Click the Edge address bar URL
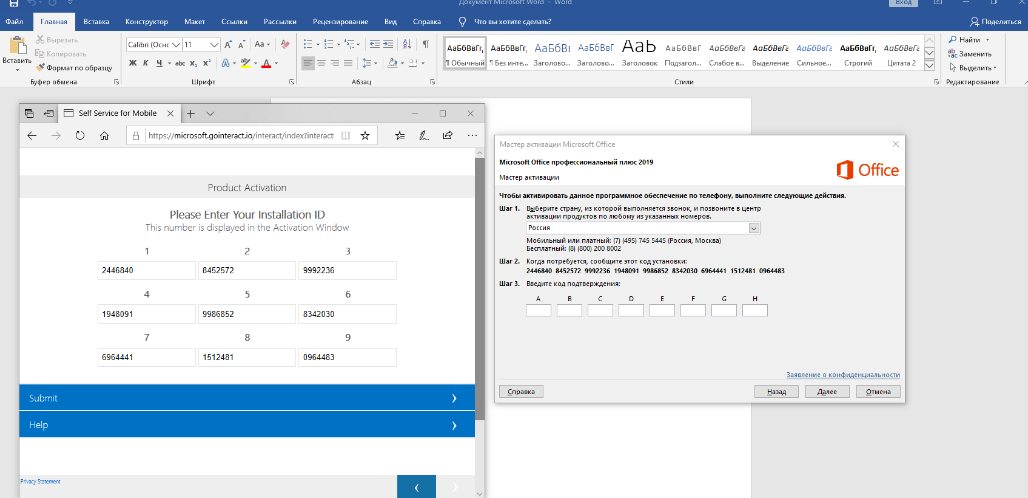This screenshot has height=498, width=1028. click(x=240, y=136)
